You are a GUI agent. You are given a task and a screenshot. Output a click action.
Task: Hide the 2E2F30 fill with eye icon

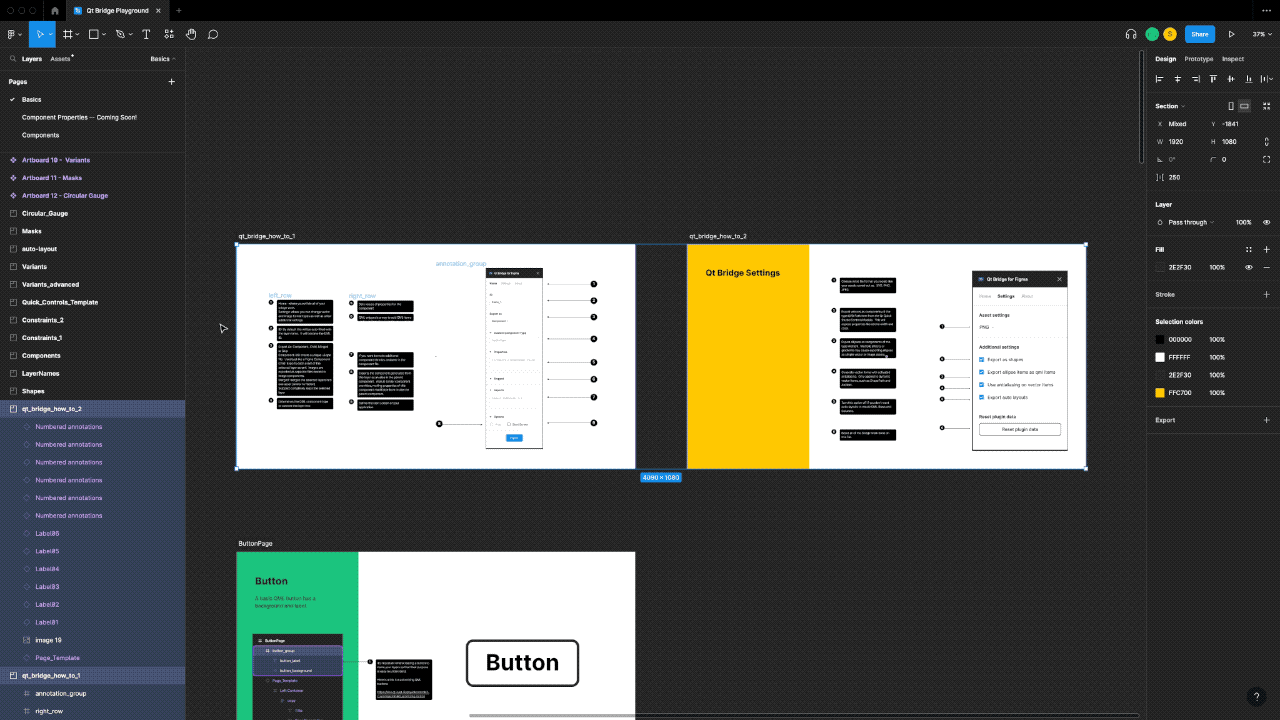1248,267
